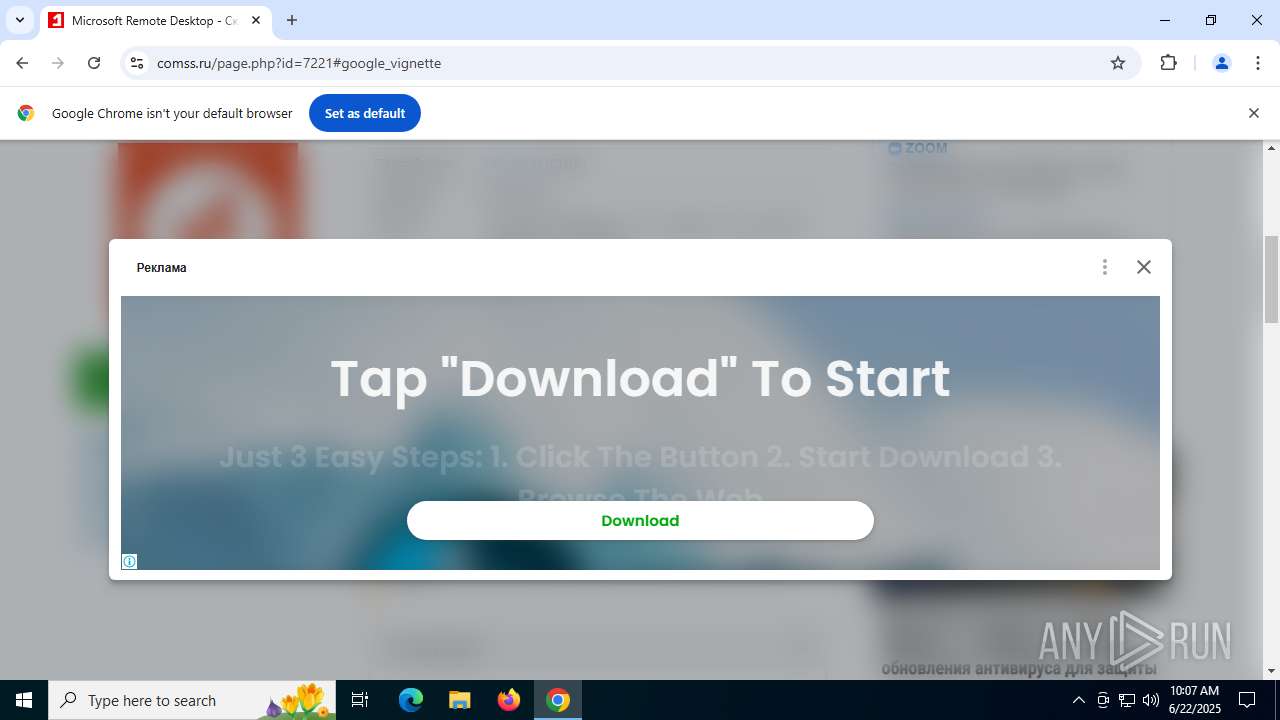Click the AdChoices info icon
The height and width of the screenshot is (720, 1280).
(129, 562)
